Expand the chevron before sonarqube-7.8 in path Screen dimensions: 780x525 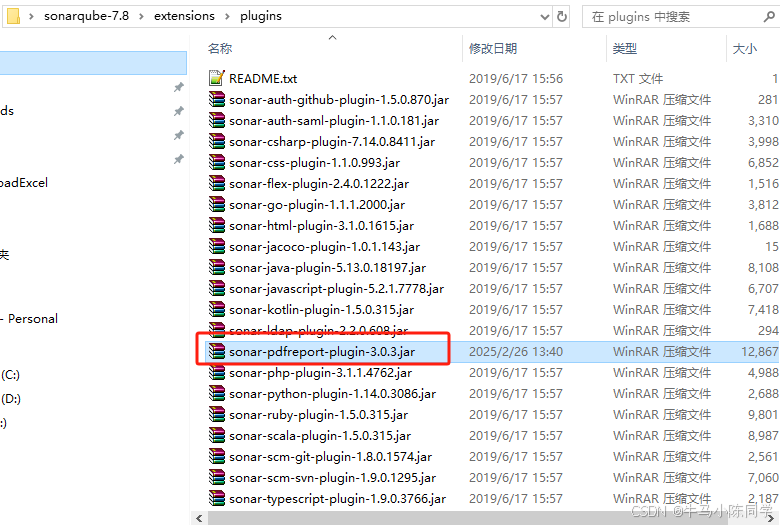tap(31, 16)
